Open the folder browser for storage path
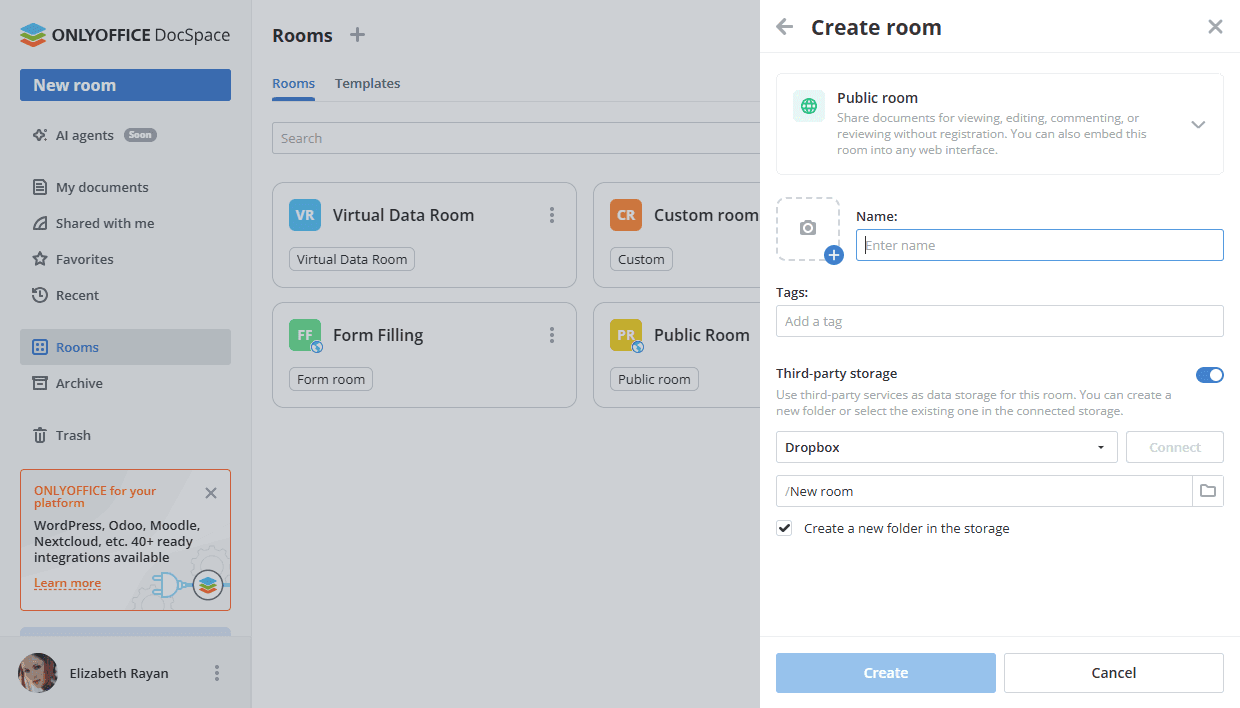 pyautogui.click(x=1208, y=491)
